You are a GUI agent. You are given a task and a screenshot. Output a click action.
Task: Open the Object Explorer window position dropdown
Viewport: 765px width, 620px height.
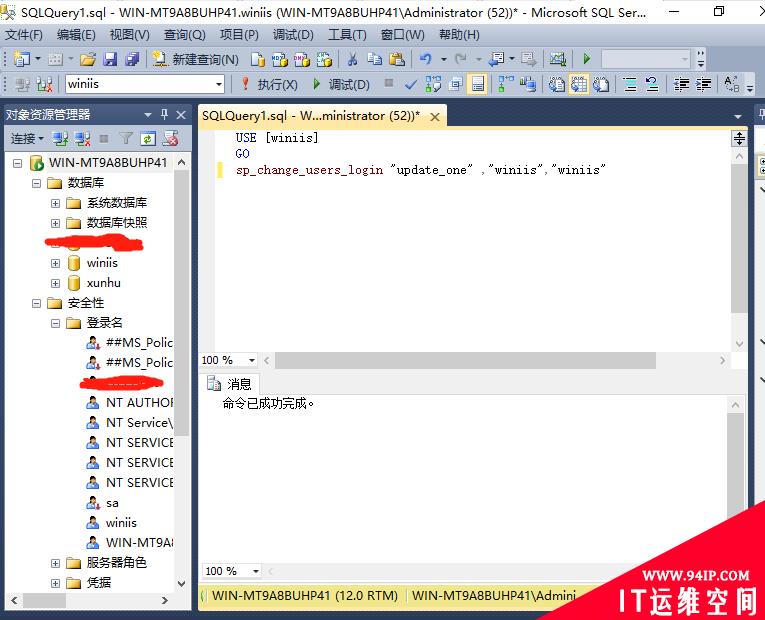[148, 115]
